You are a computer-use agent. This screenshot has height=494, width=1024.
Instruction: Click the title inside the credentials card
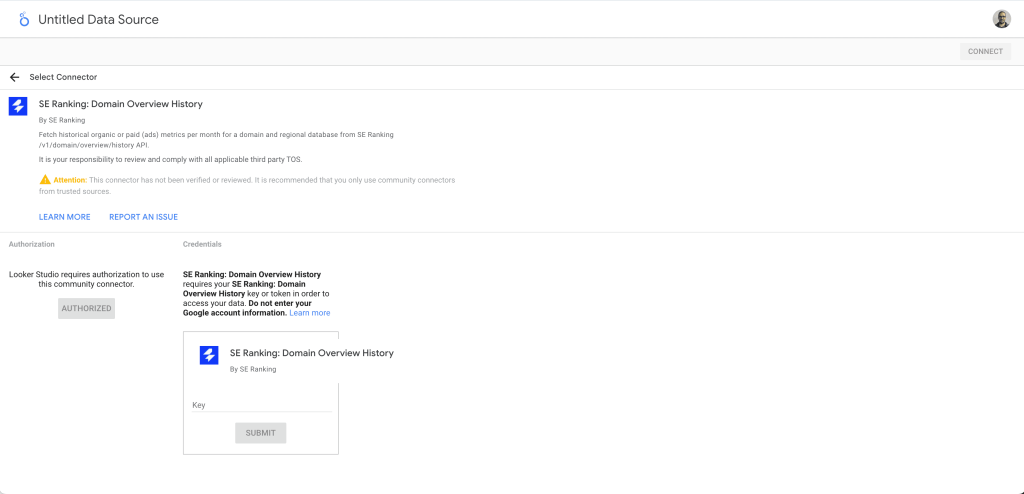311,353
